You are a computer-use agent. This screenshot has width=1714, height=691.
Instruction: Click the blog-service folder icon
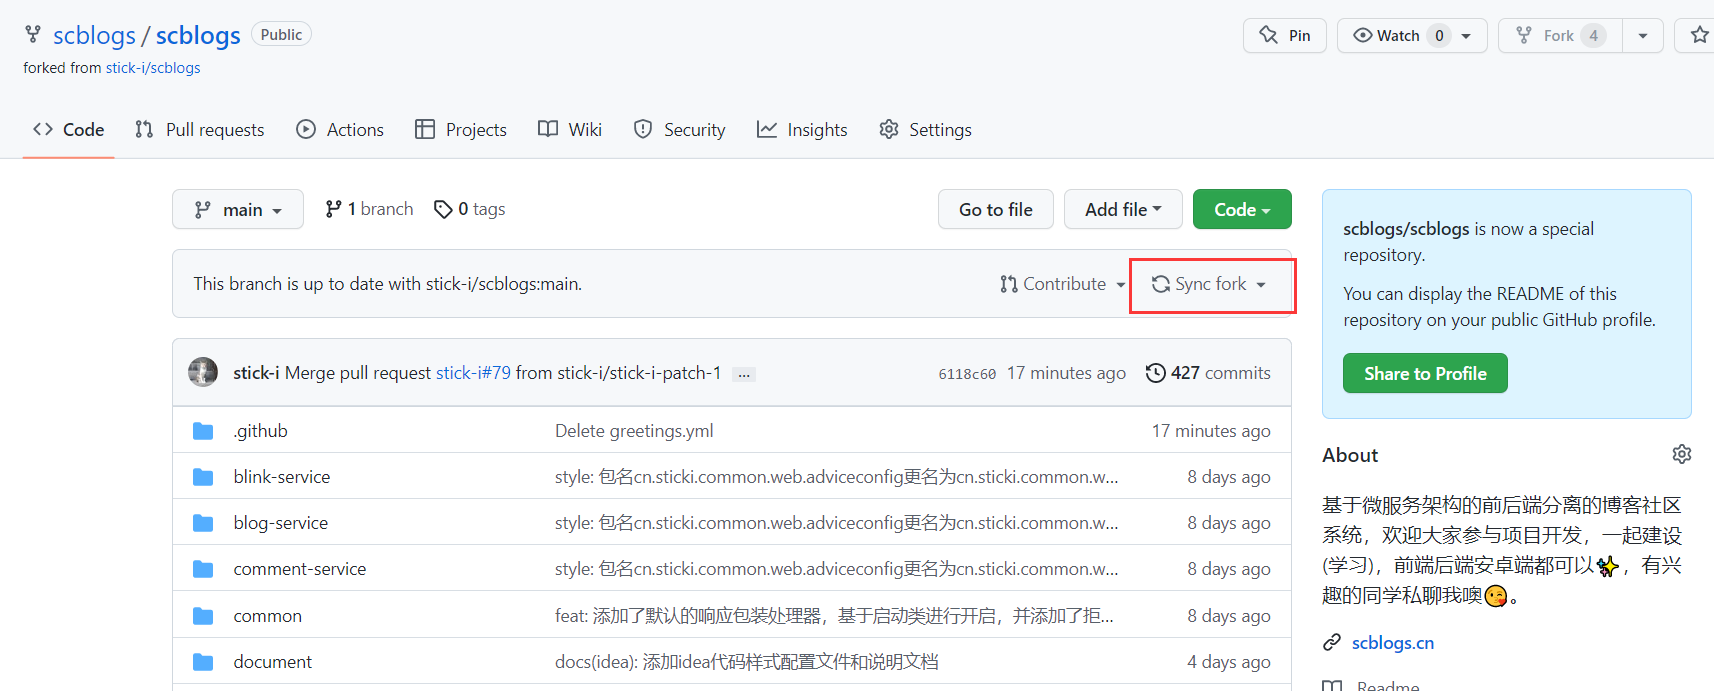tap(203, 523)
